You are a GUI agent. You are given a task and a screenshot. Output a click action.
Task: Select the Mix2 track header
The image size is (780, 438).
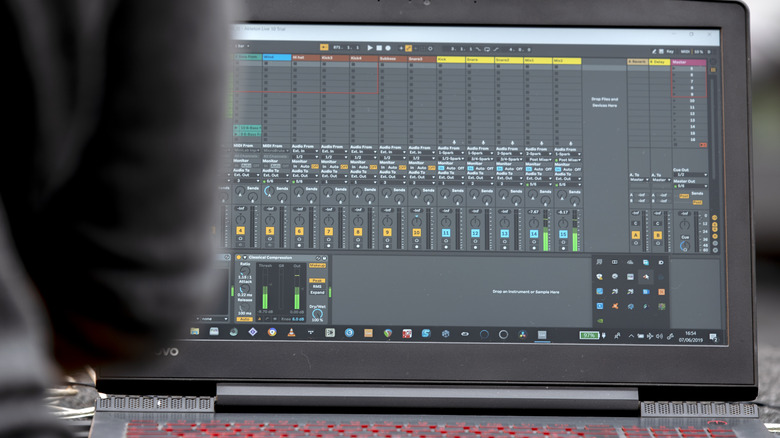(x=567, y=61)
